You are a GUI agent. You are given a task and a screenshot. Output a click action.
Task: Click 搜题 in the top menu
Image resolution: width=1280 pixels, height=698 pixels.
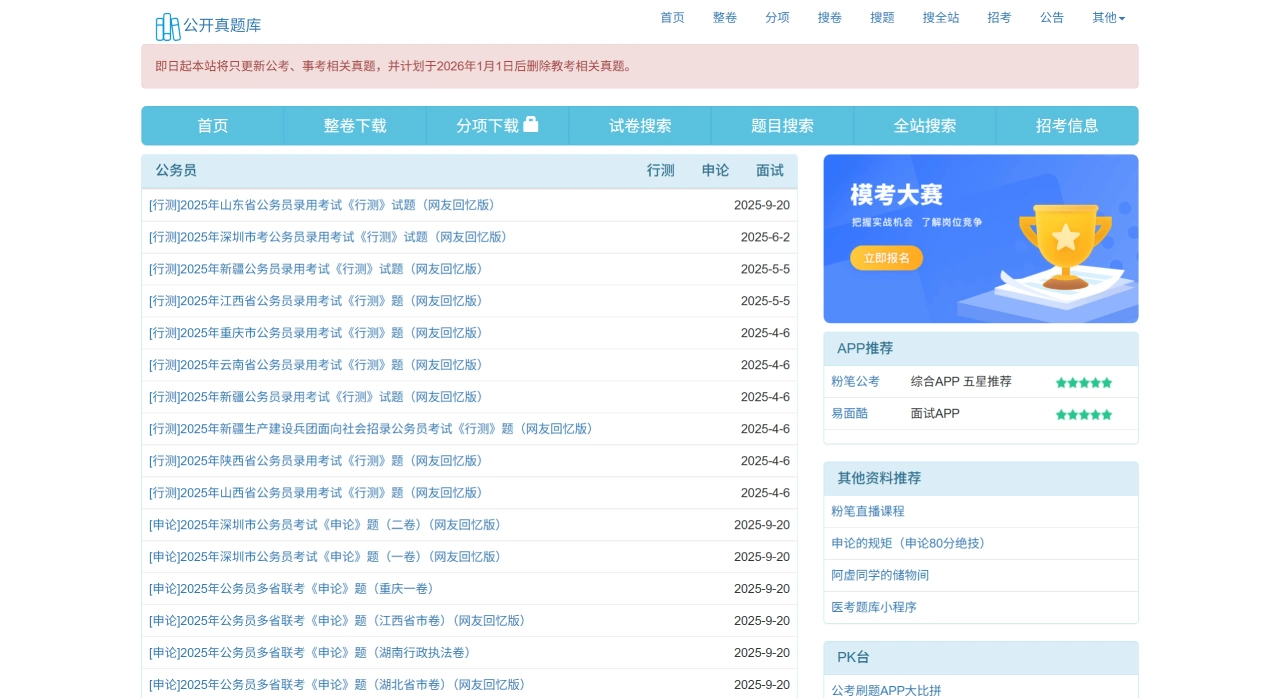[x=882, y=18]
